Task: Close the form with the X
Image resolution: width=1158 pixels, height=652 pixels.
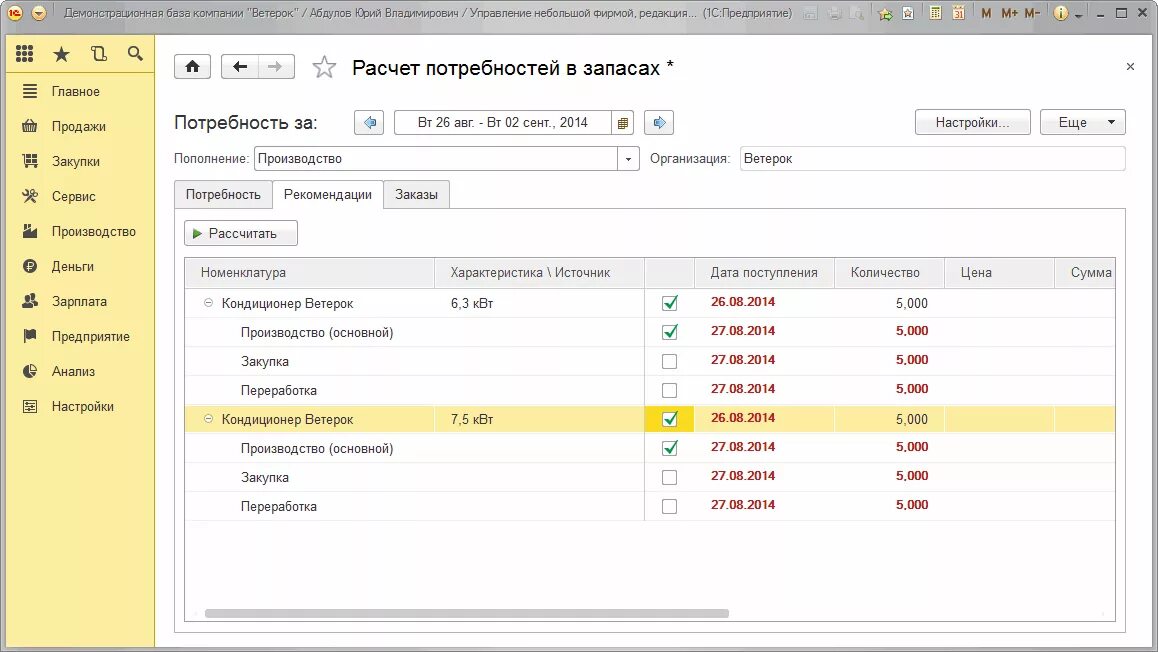Action: 1130,66
